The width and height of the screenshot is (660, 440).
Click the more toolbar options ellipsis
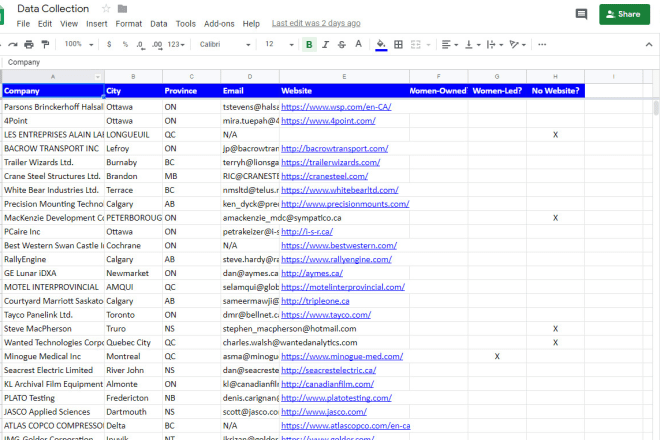pos(542,44)
